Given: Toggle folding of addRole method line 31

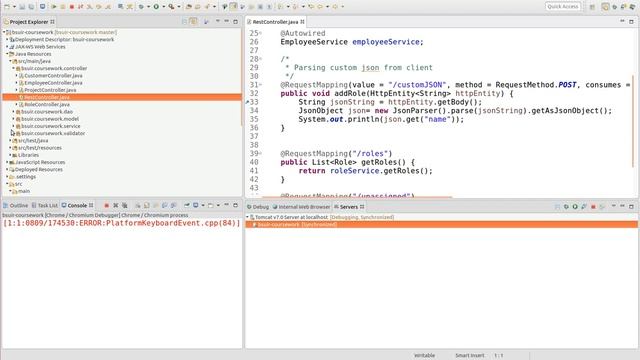Looking at the screenshot, I should point(261,84).
